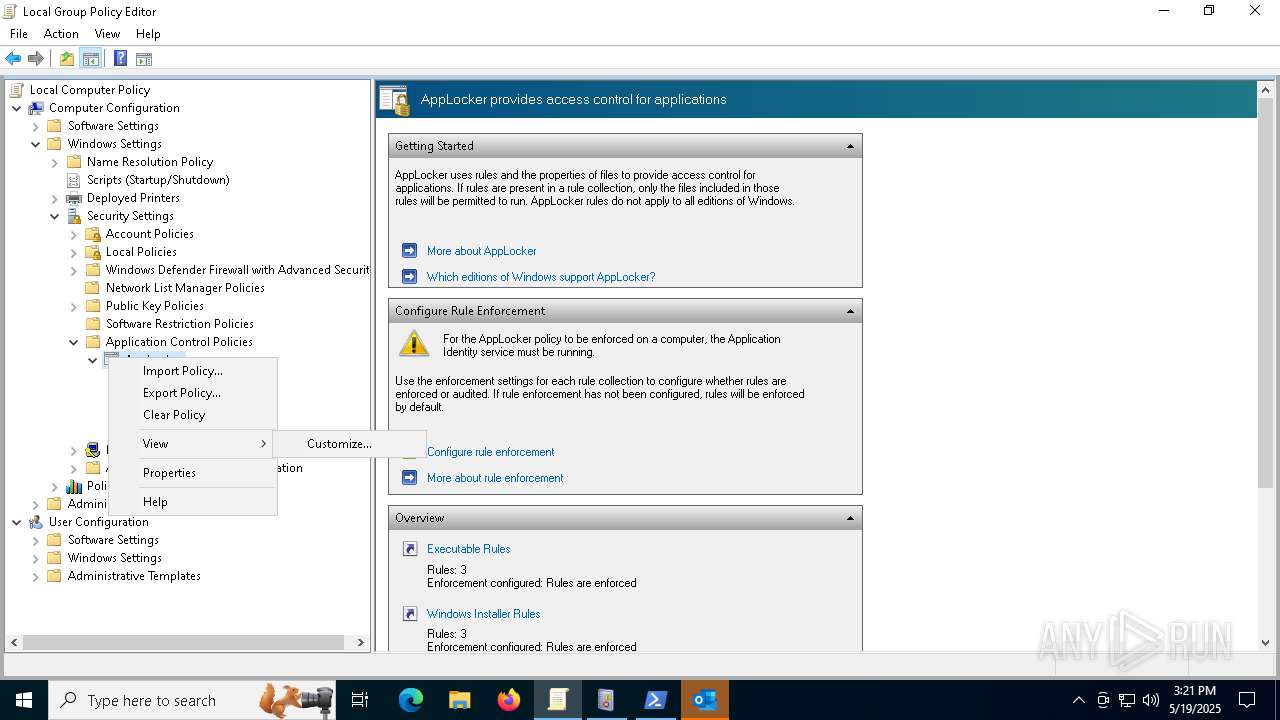Click the Scripts (Startup/Shutdown) script icon
This screenshot has height=720, width=1280.
click(74, 180)
